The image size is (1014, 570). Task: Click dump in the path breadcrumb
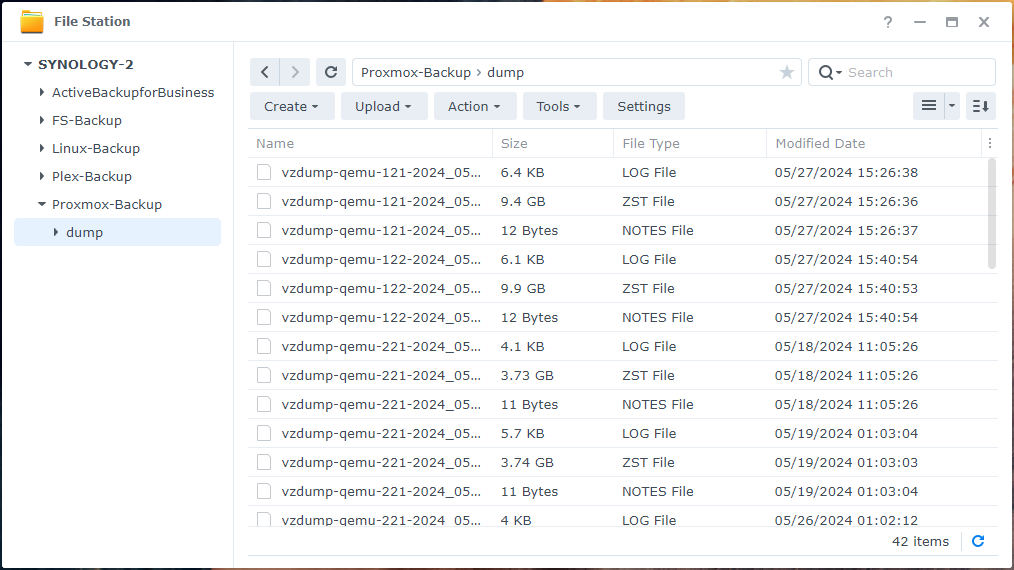tap(505, 72)
